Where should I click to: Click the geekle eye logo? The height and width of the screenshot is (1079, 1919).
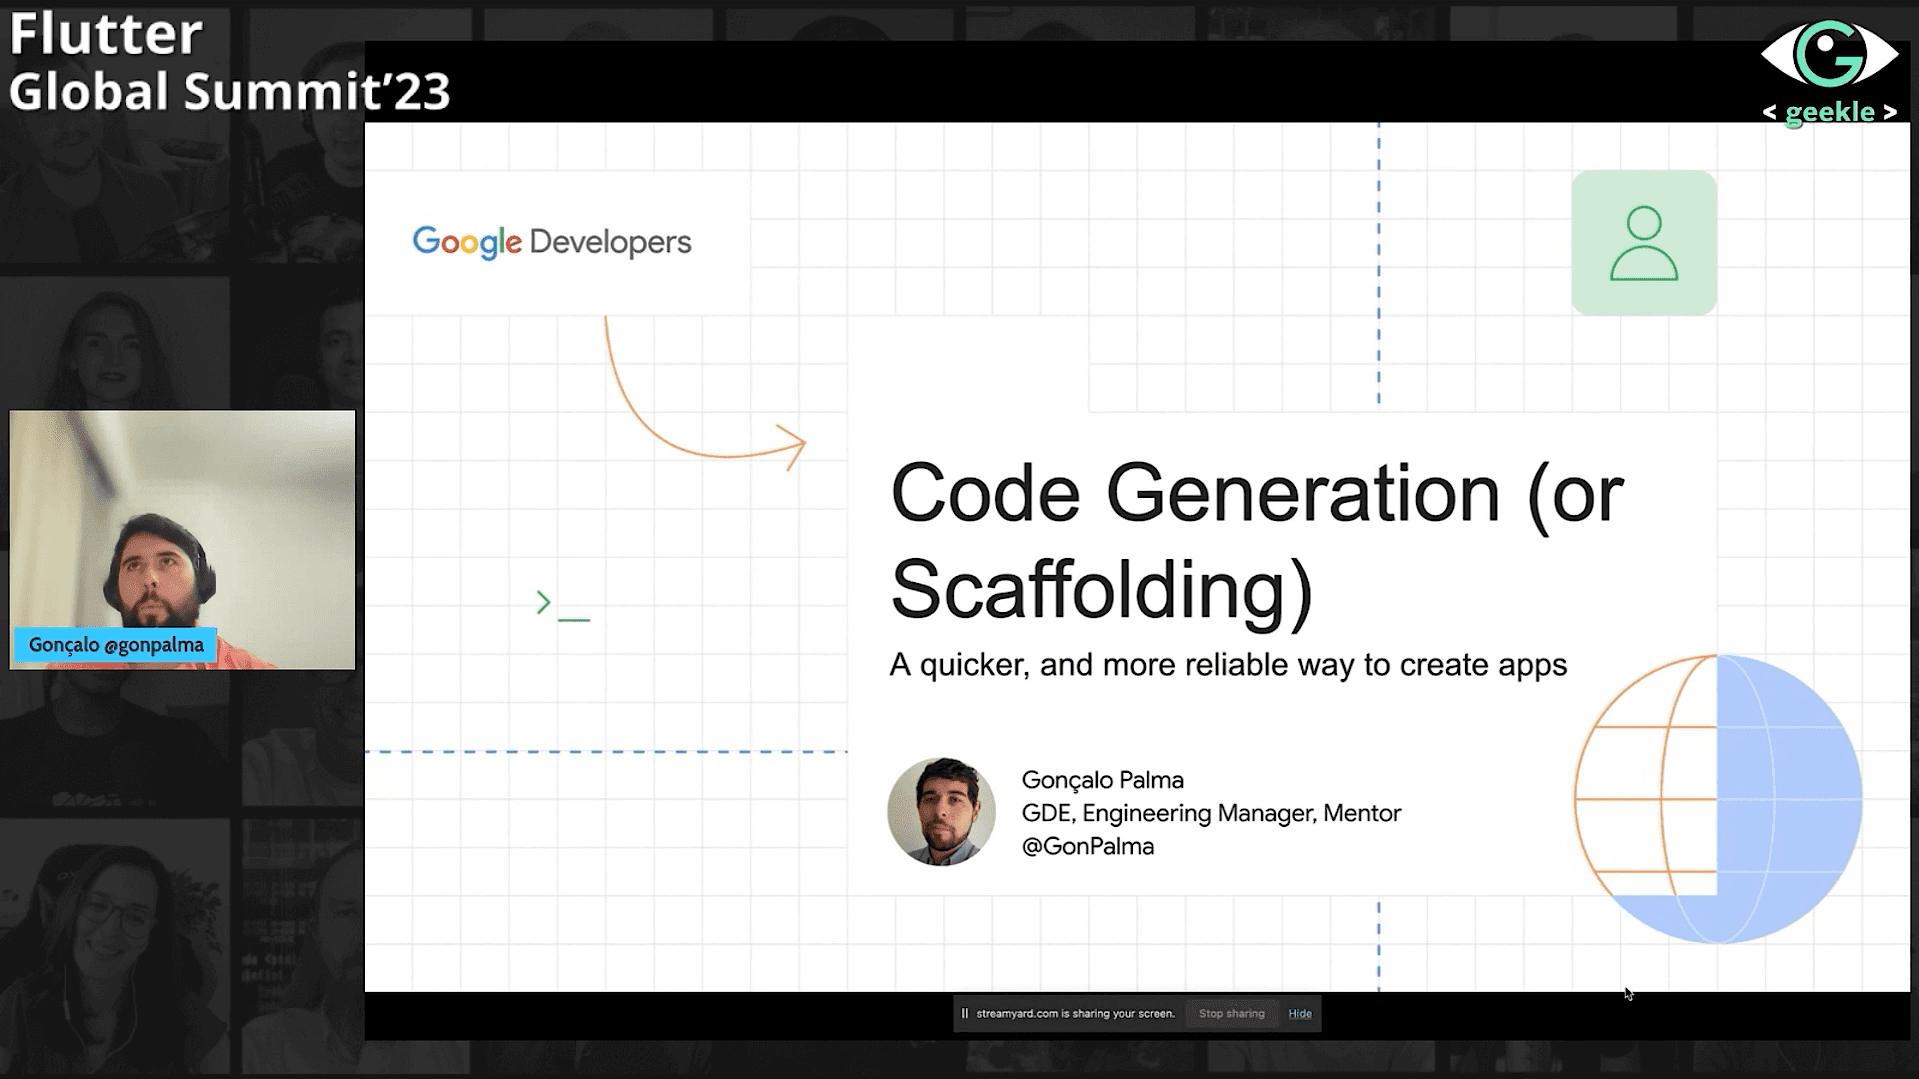1829,53
